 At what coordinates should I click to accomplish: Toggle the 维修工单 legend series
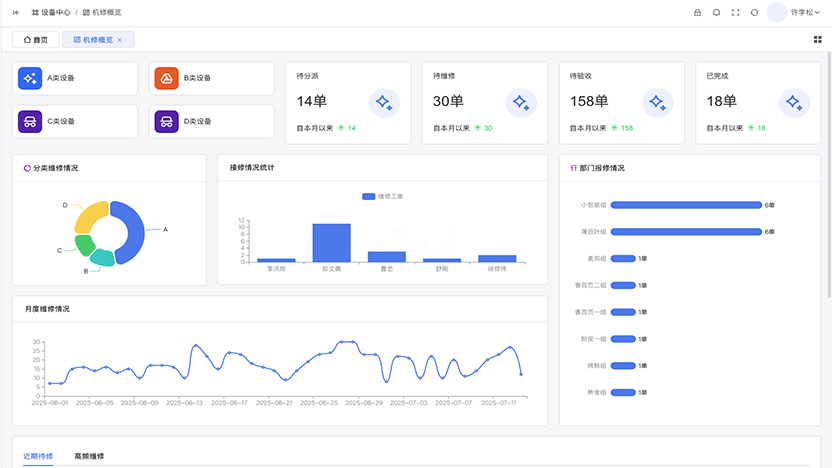point(383,196)
